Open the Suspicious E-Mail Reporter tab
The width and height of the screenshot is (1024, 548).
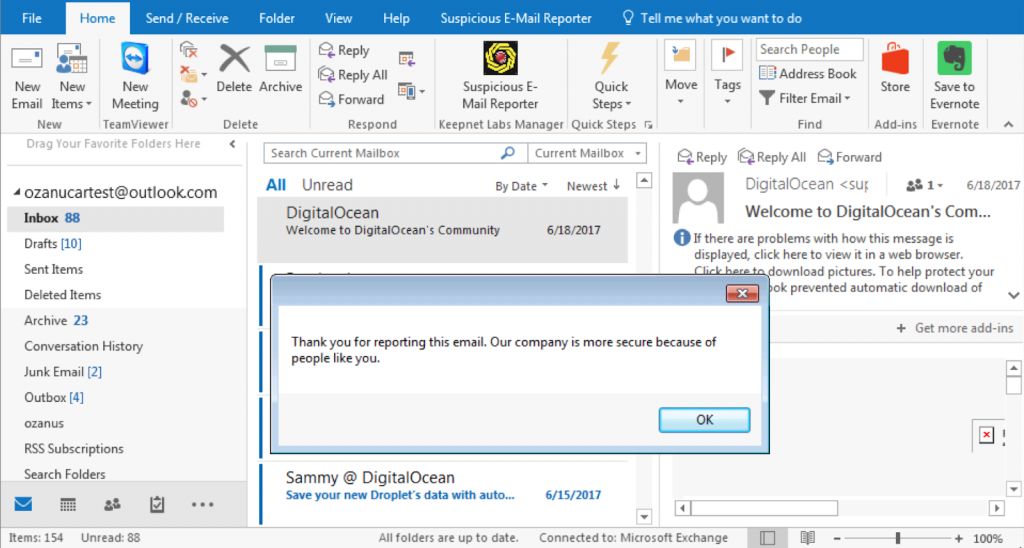pyautogui.click(x=516, y=18)
